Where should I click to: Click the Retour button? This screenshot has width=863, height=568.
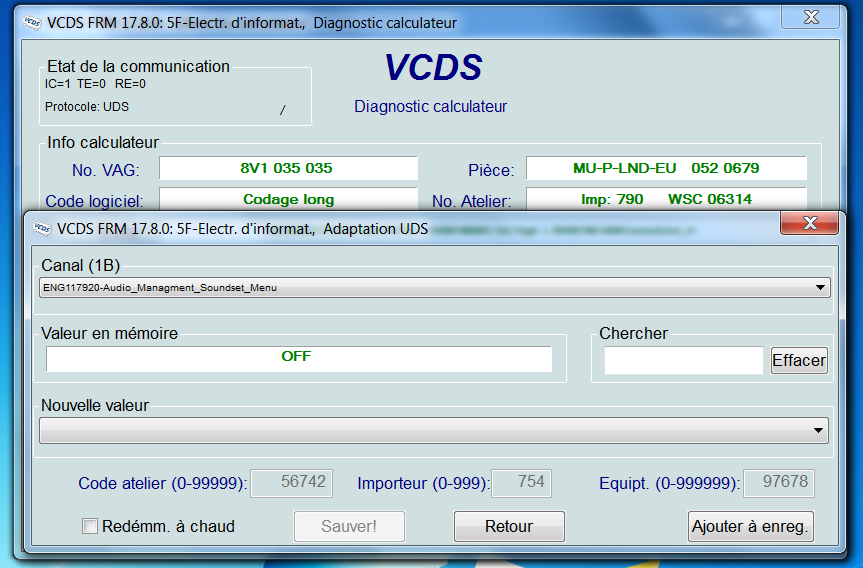pos(509,526)
